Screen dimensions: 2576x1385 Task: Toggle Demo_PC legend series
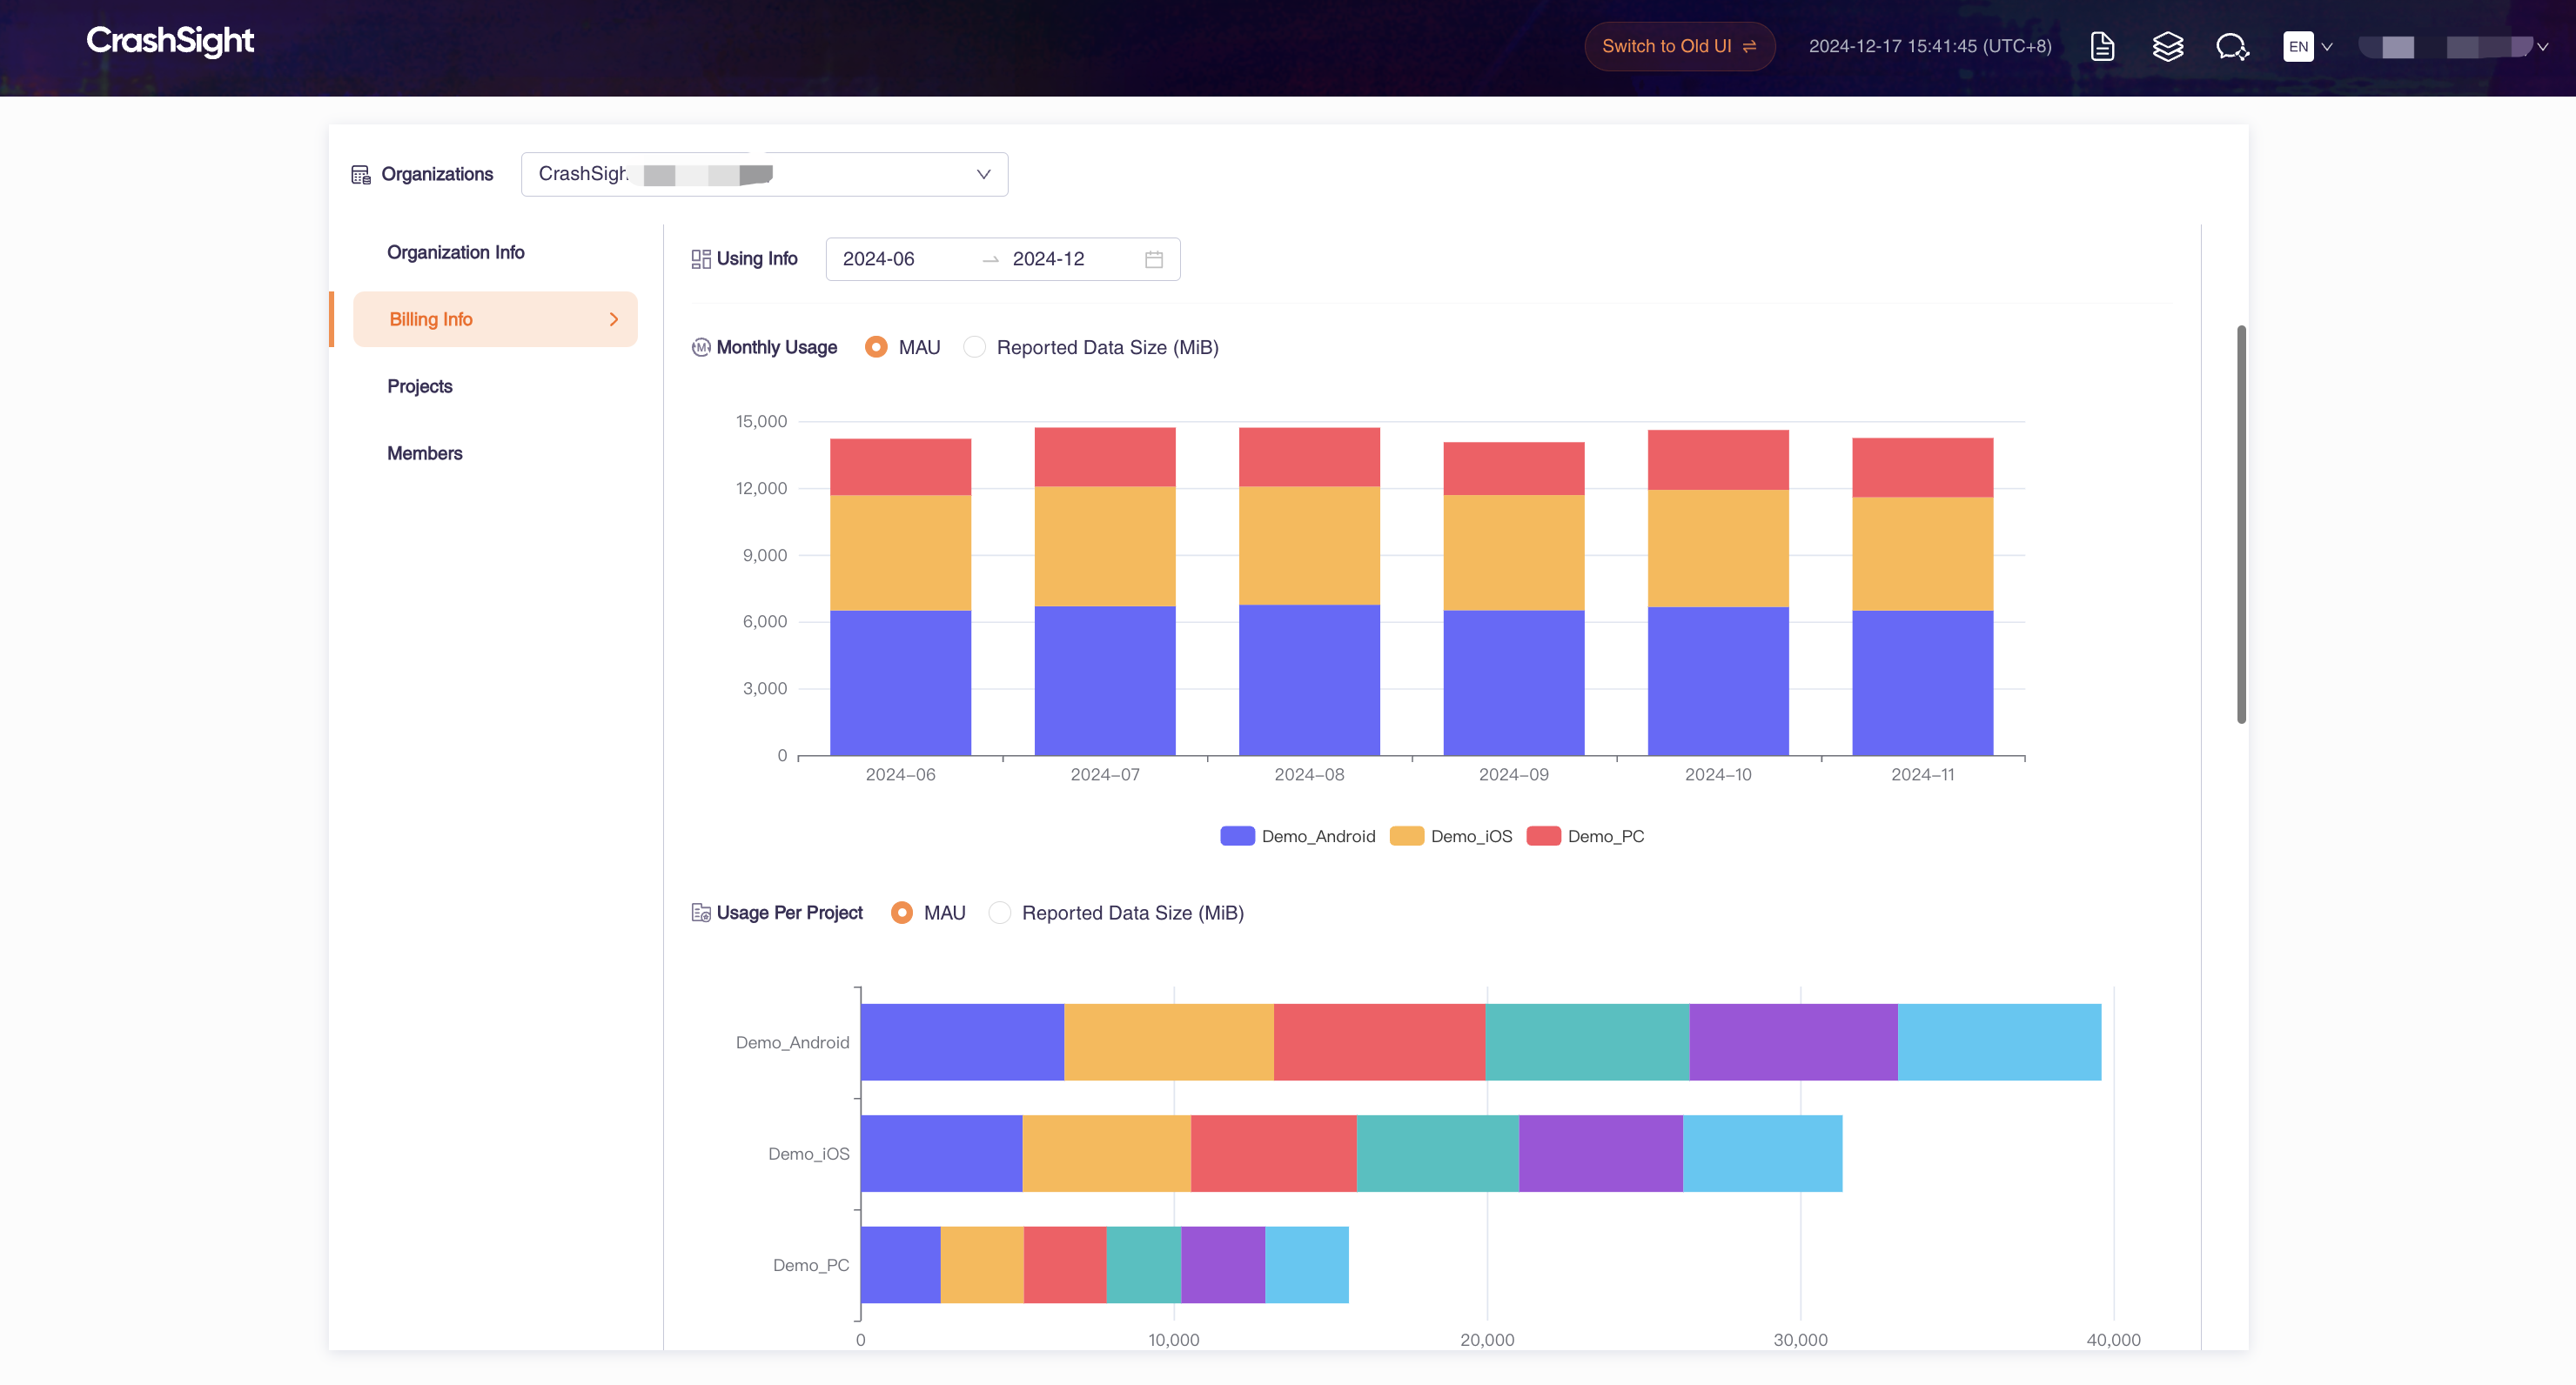coord(1585,836)
